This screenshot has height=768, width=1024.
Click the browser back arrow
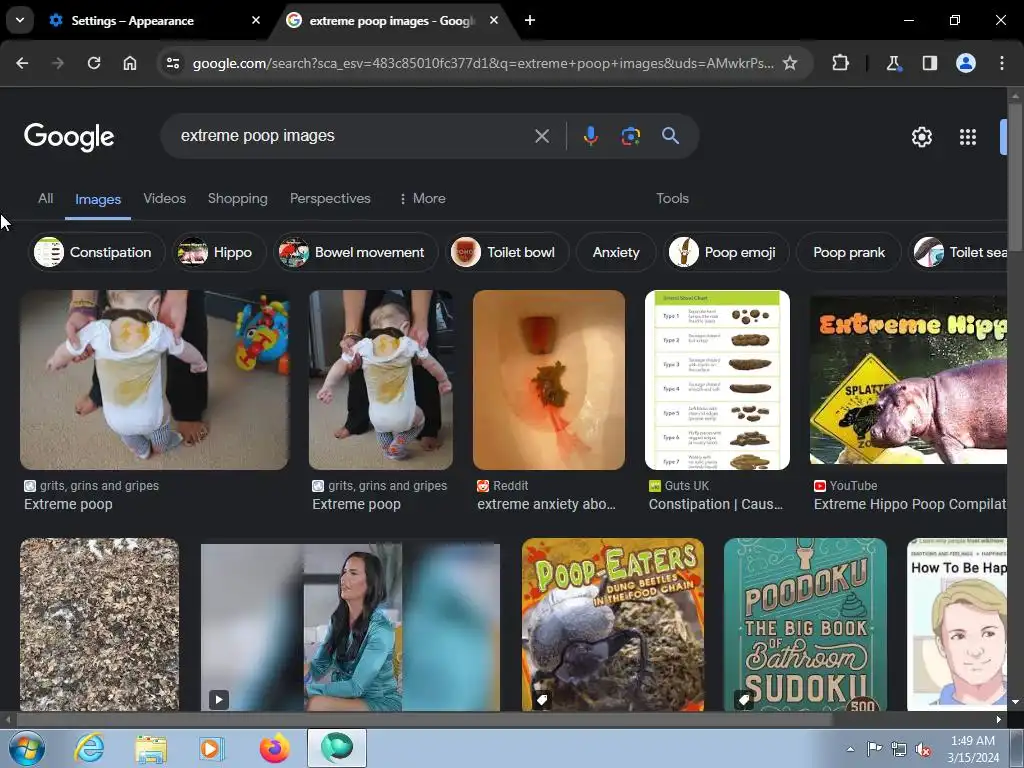[x=22, y=63]
